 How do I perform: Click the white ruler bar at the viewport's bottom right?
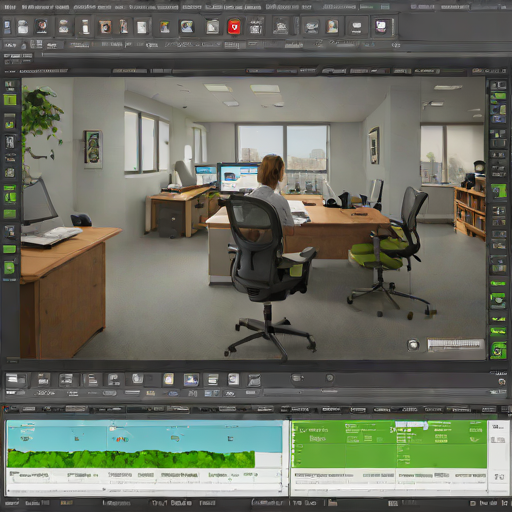tap(455, 344)
